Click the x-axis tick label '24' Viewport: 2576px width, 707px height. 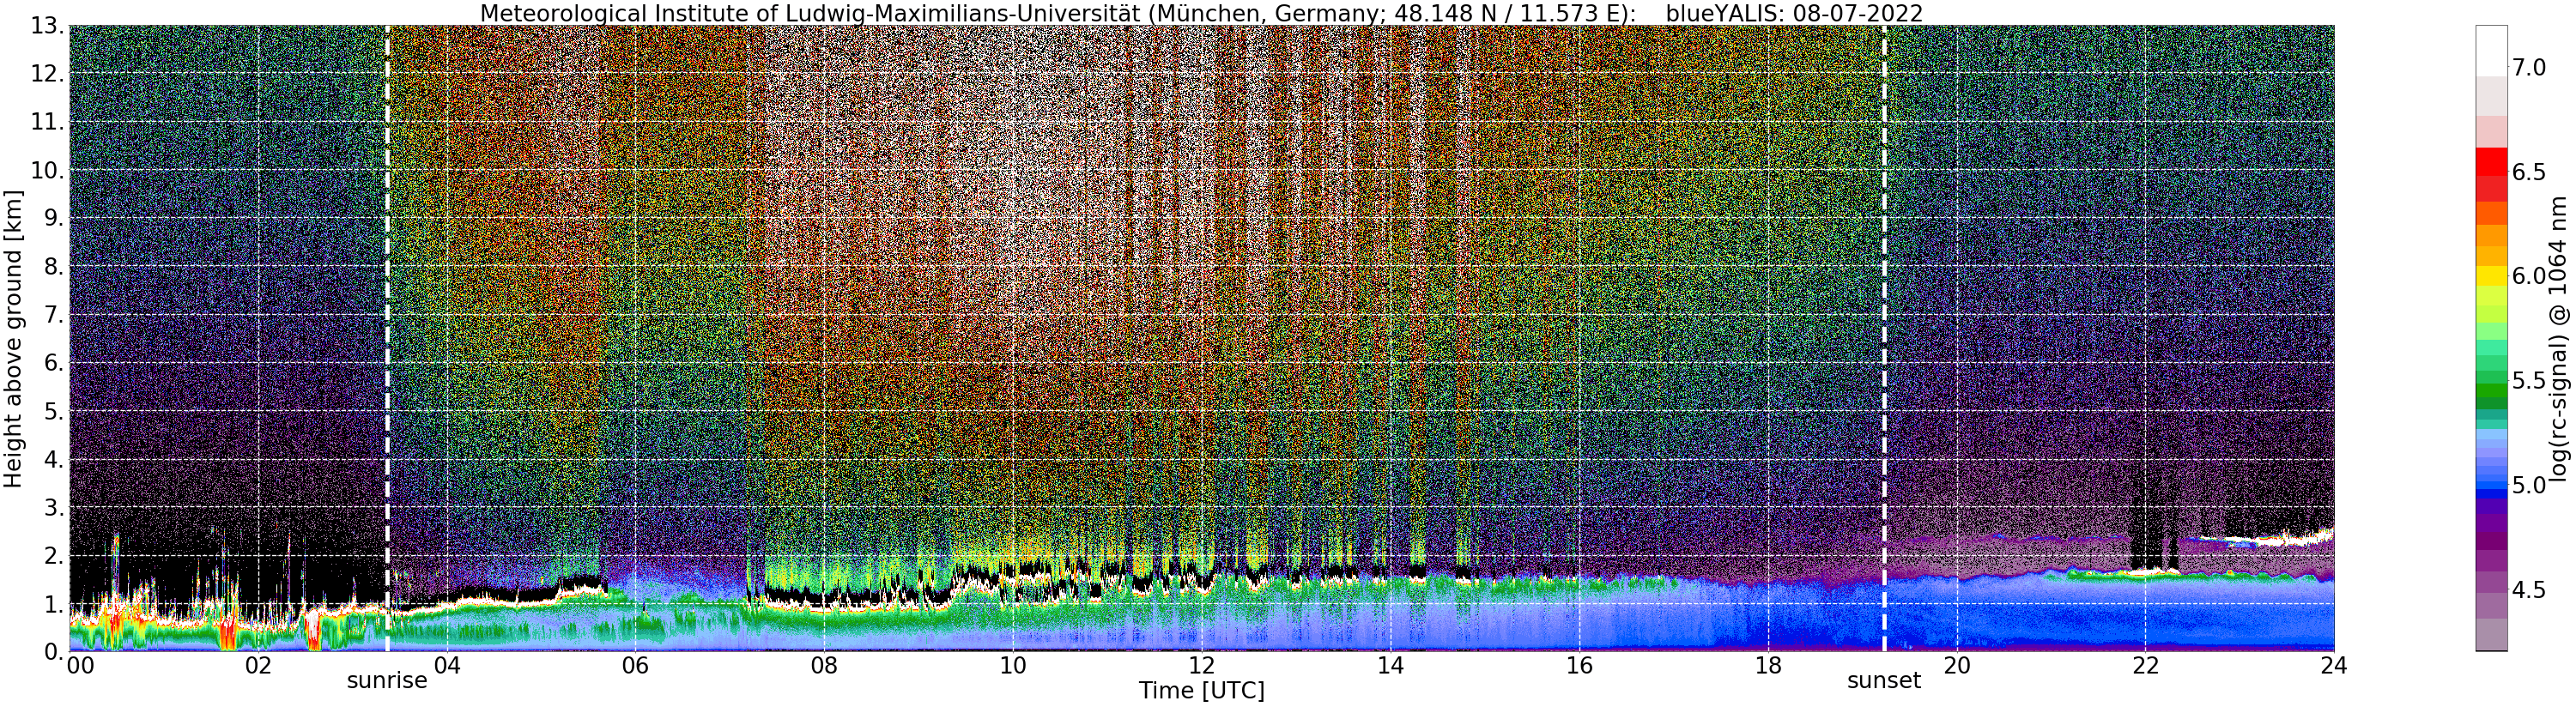pyautogui.click(x=2333, y=666)
